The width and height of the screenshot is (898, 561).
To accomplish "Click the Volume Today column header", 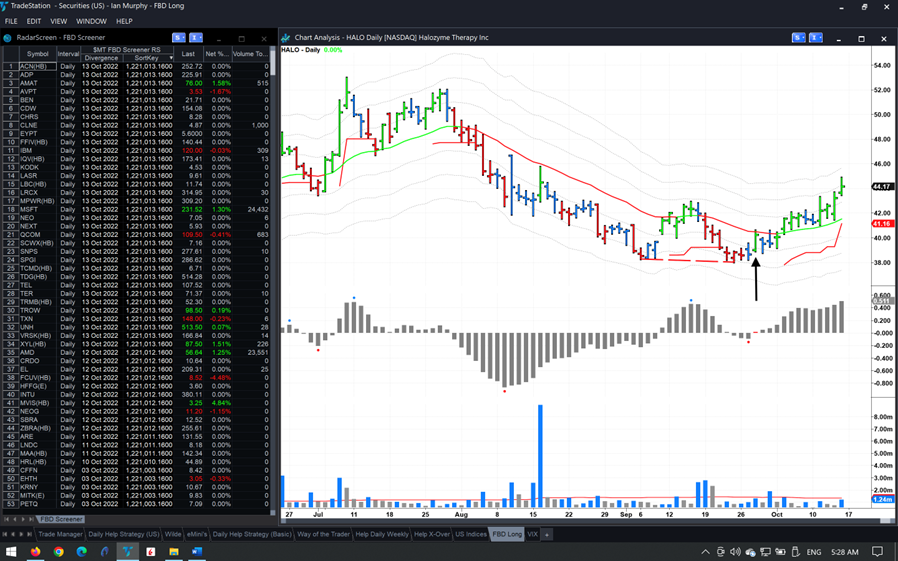I will [x=250, y=54].
